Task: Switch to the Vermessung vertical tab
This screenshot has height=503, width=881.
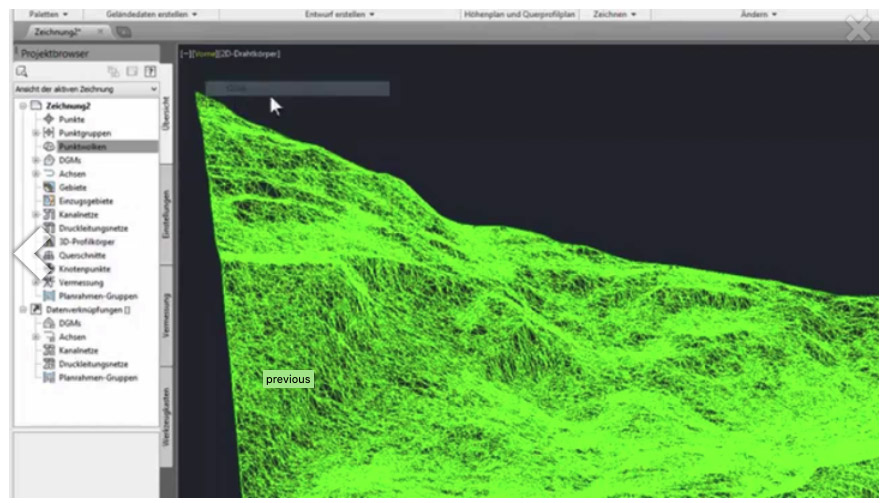Action: click(x=166, y=313)
